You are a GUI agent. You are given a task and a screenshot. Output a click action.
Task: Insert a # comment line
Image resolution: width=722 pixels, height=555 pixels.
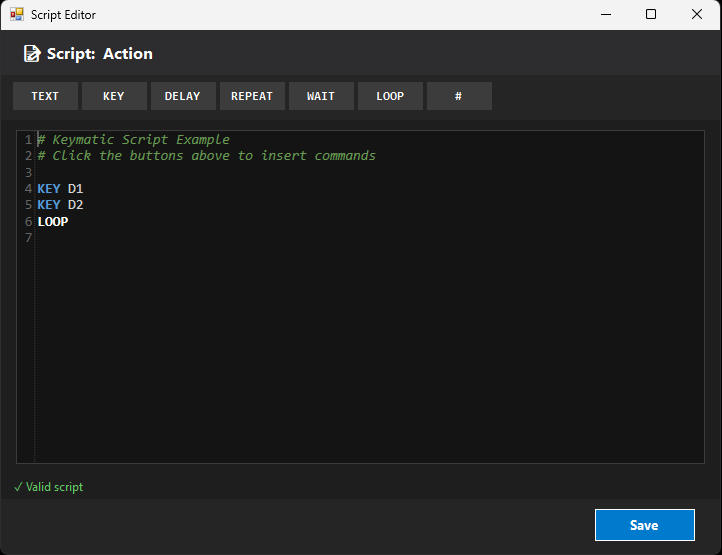(459, 96)
